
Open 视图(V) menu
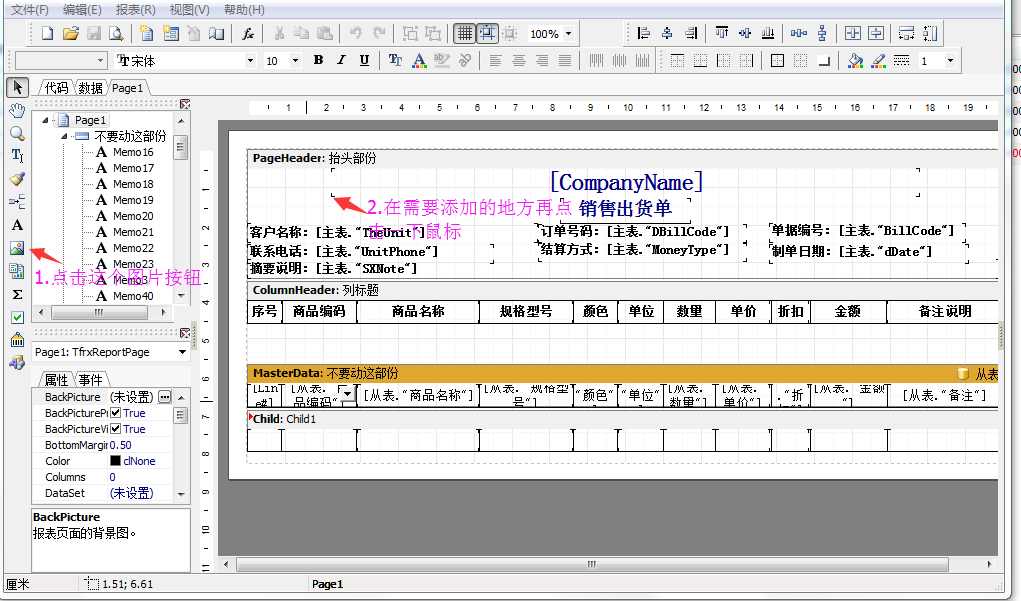pyautogui.click(x=189, y=9)
